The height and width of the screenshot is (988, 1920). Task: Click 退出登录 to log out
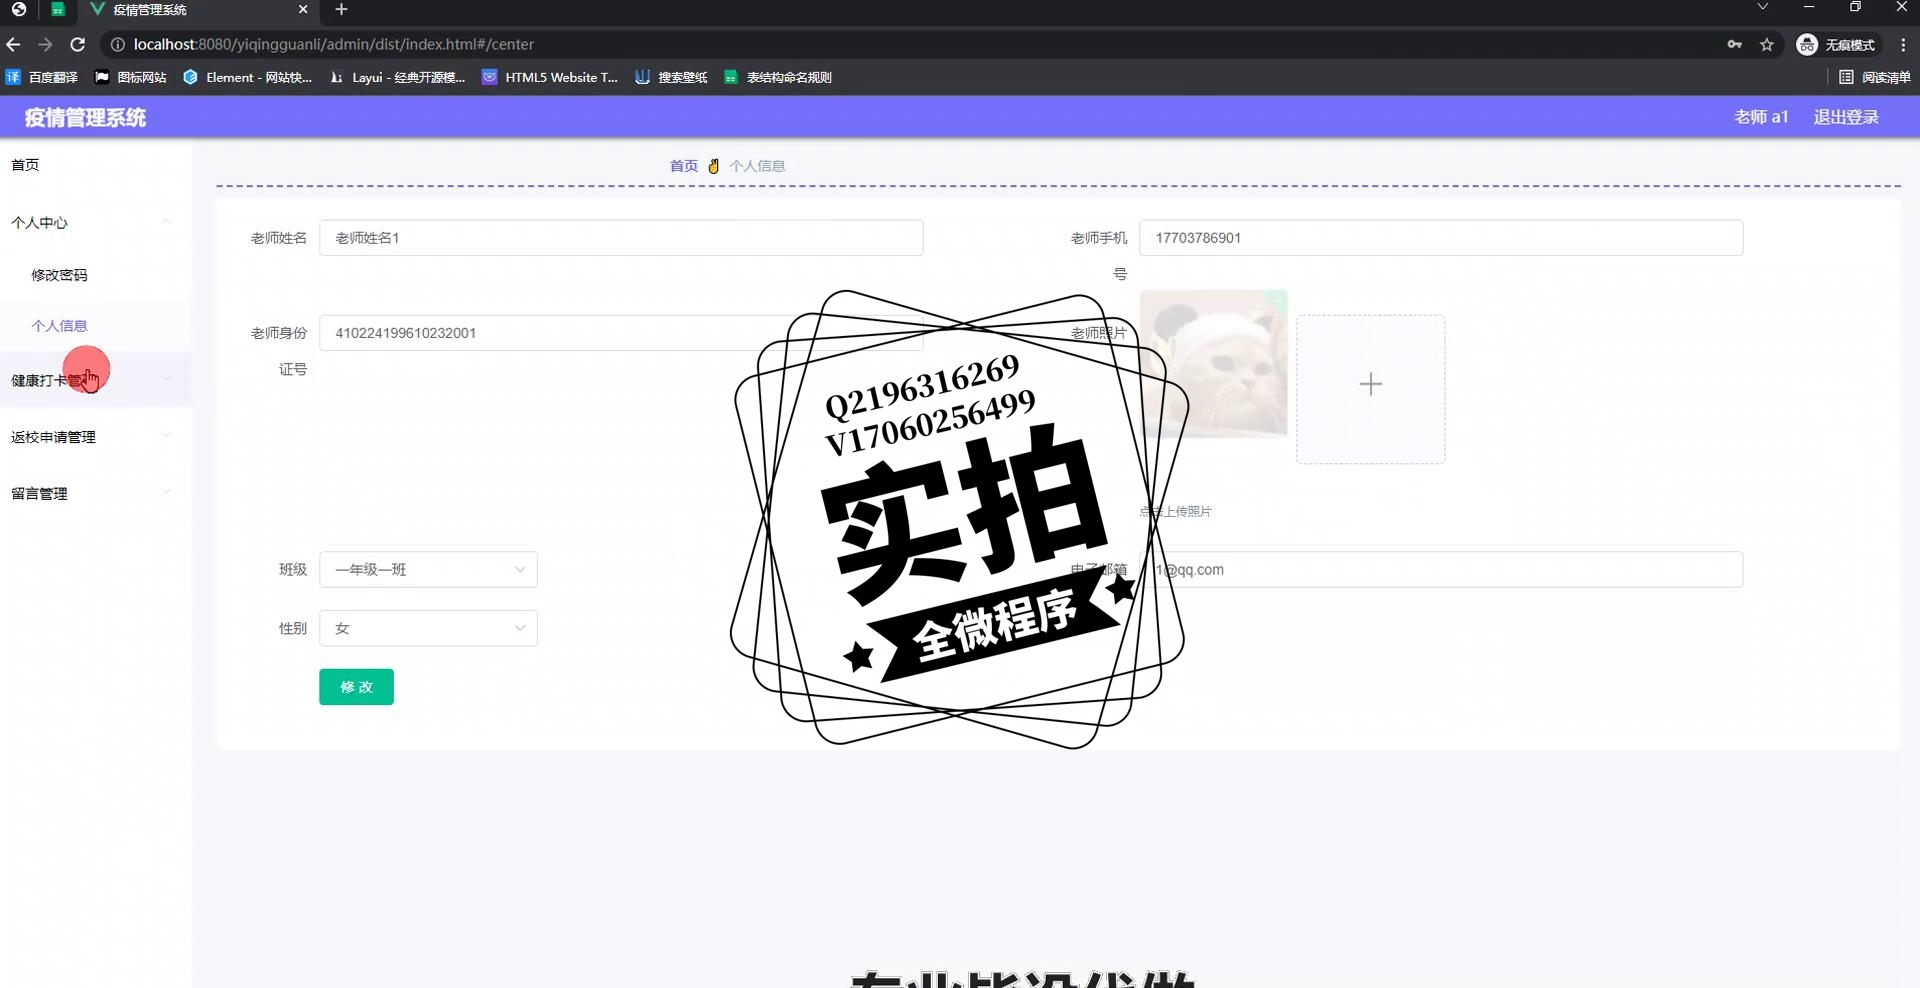point(1846,117)
